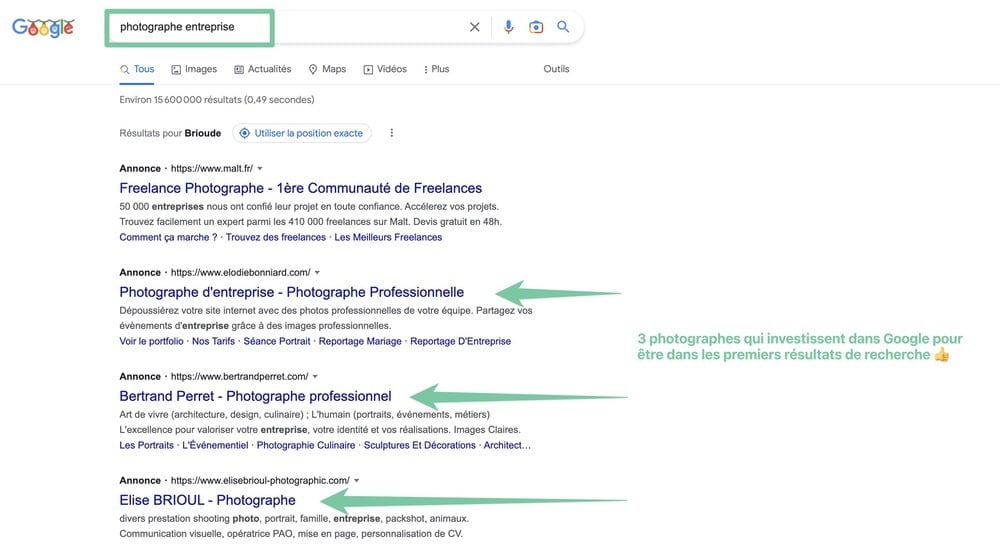The image size is (1000, 557).
Task: Click the 'Reportage D'Entreprise' sitelink
Action: pyautogui.click(x=460, y=341)
